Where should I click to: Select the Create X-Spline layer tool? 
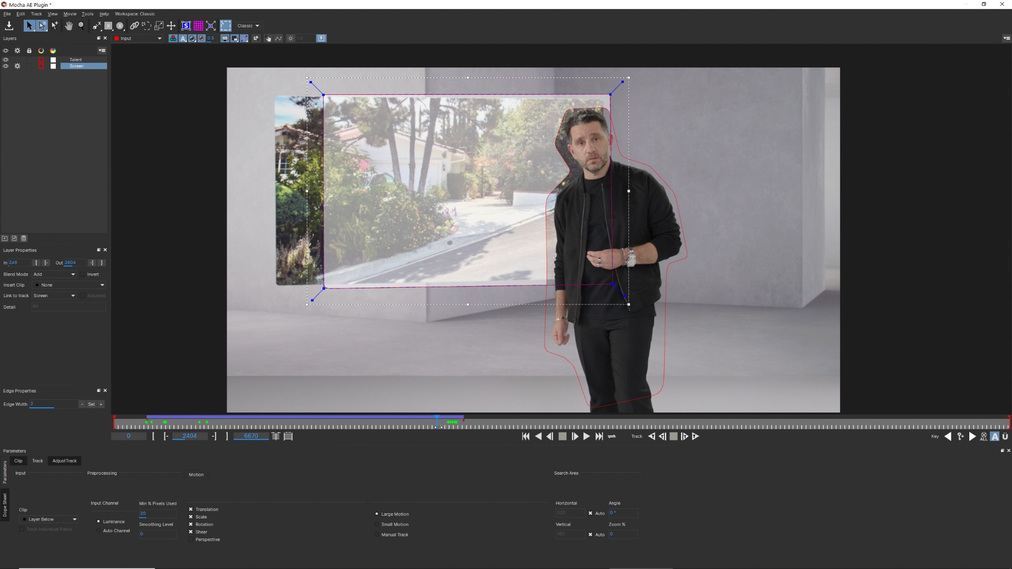[x=96, y=26]
